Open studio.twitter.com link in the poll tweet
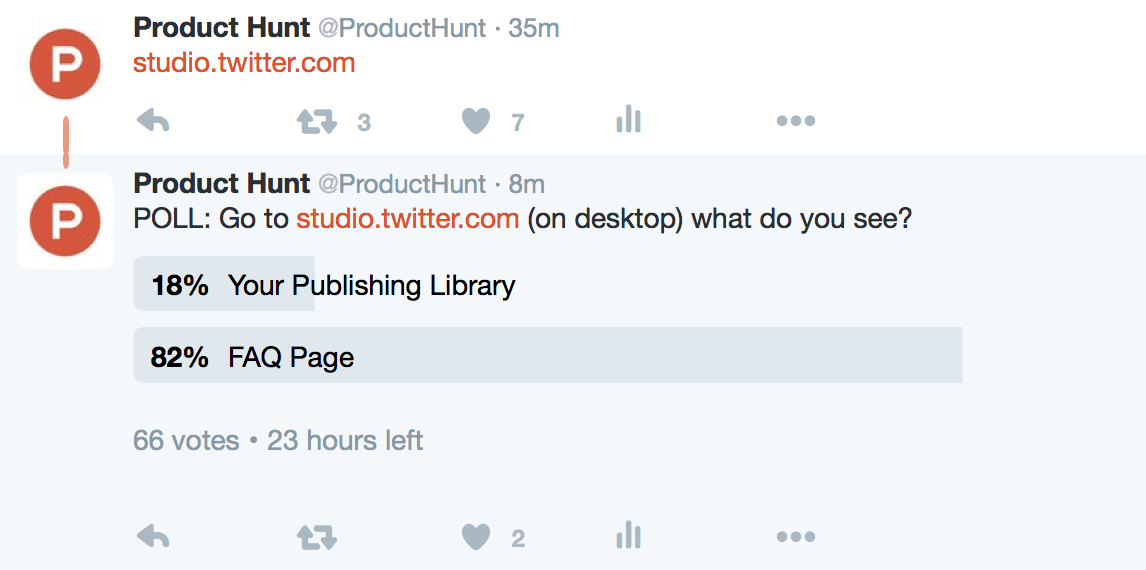Viewport: 1146px width, 570px height. [408, 219]
